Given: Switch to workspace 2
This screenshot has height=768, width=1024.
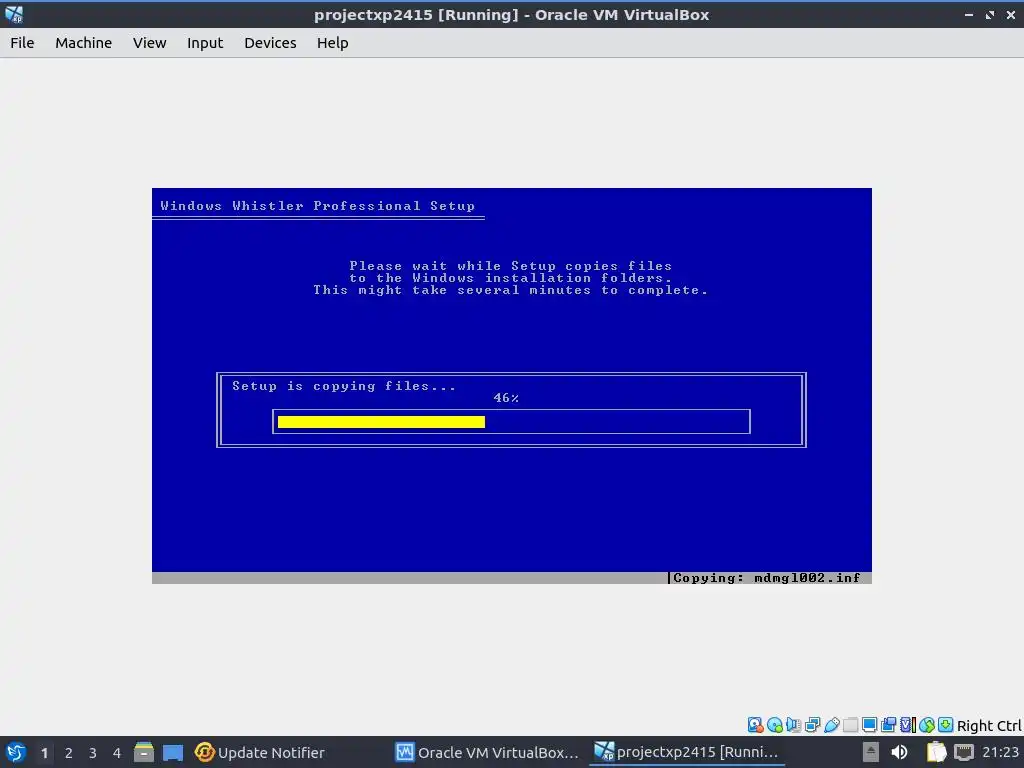Looking at the screenshot, I should click(69, 753).
